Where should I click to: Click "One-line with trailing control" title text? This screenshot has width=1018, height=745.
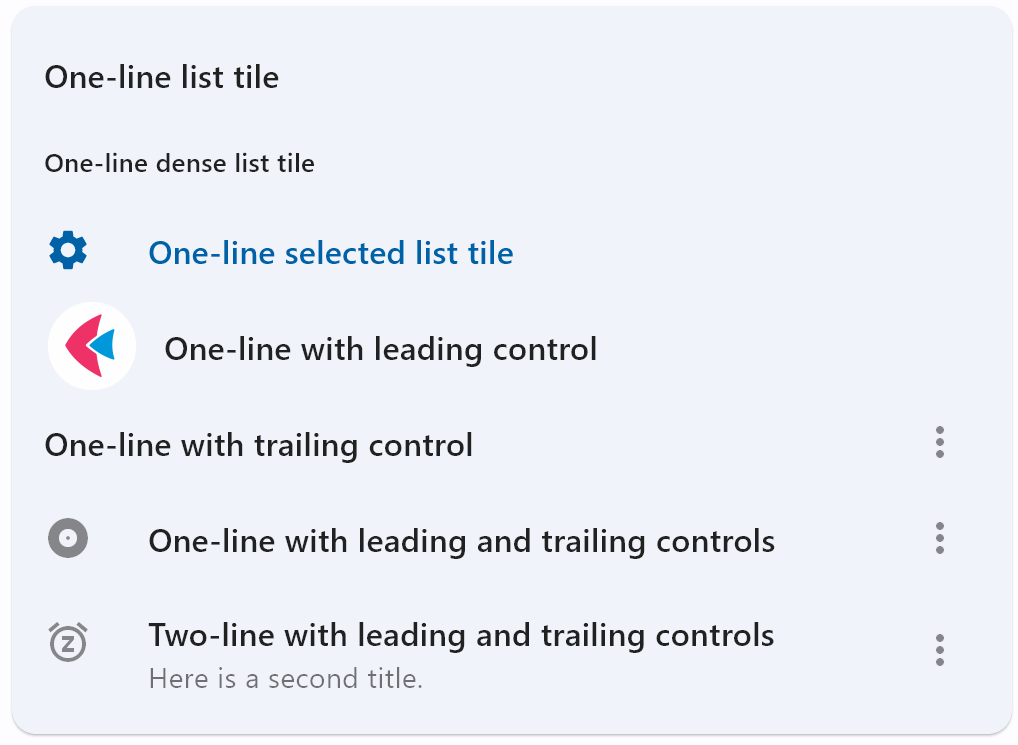[258, 445]
